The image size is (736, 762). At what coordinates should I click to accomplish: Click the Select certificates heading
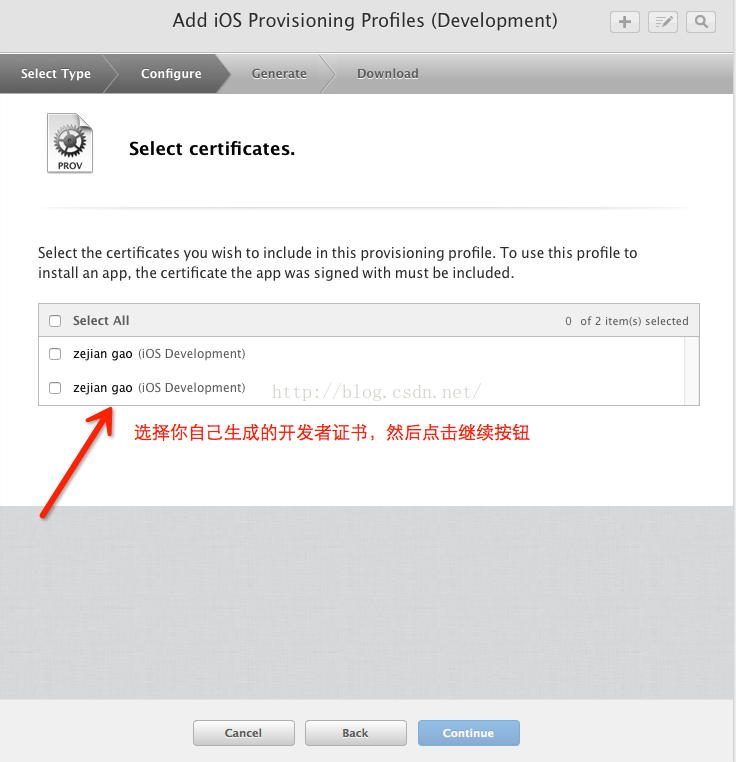pyautogui.click(x=212, y=149)
